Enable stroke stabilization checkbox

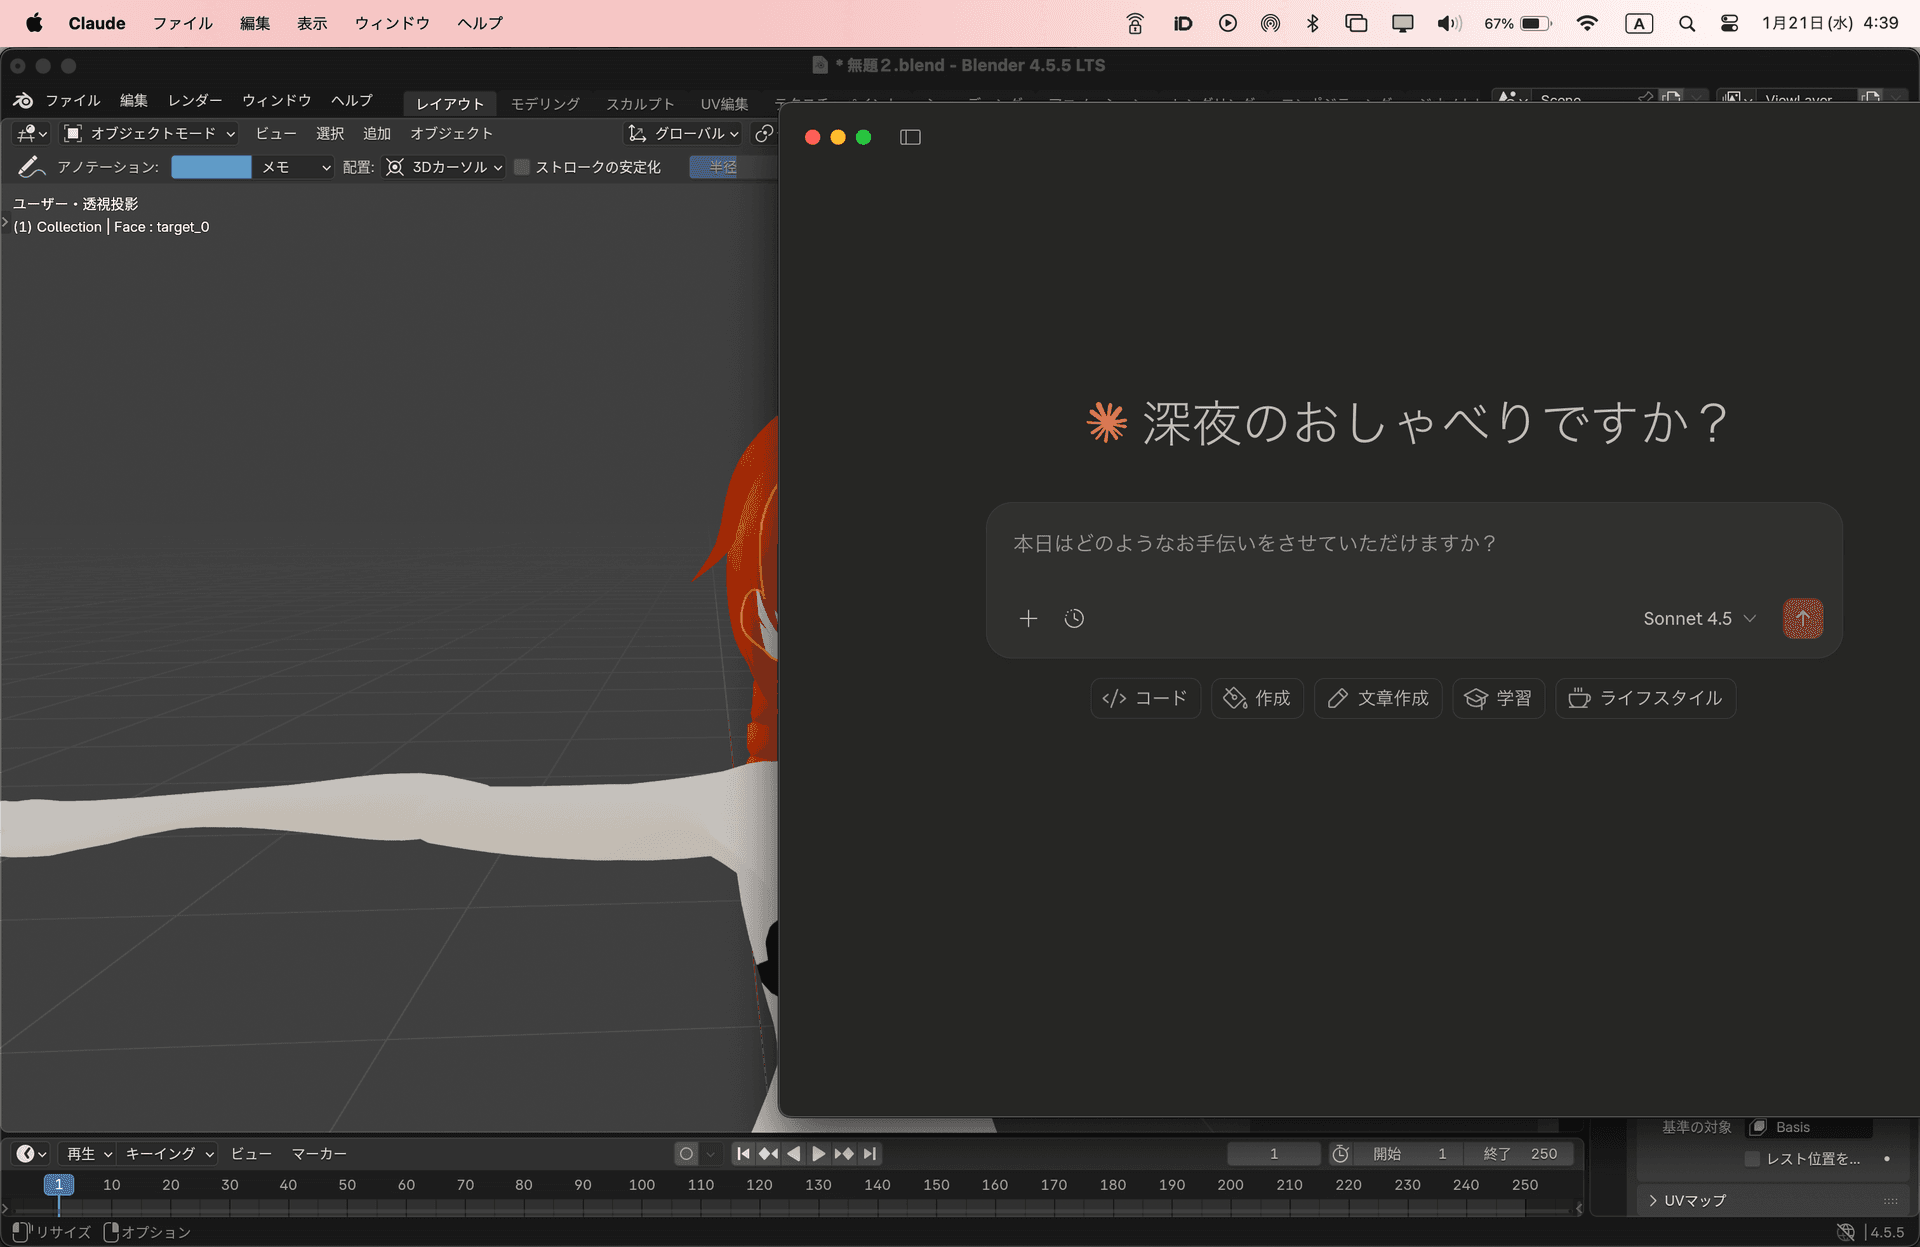coord(522,167)
